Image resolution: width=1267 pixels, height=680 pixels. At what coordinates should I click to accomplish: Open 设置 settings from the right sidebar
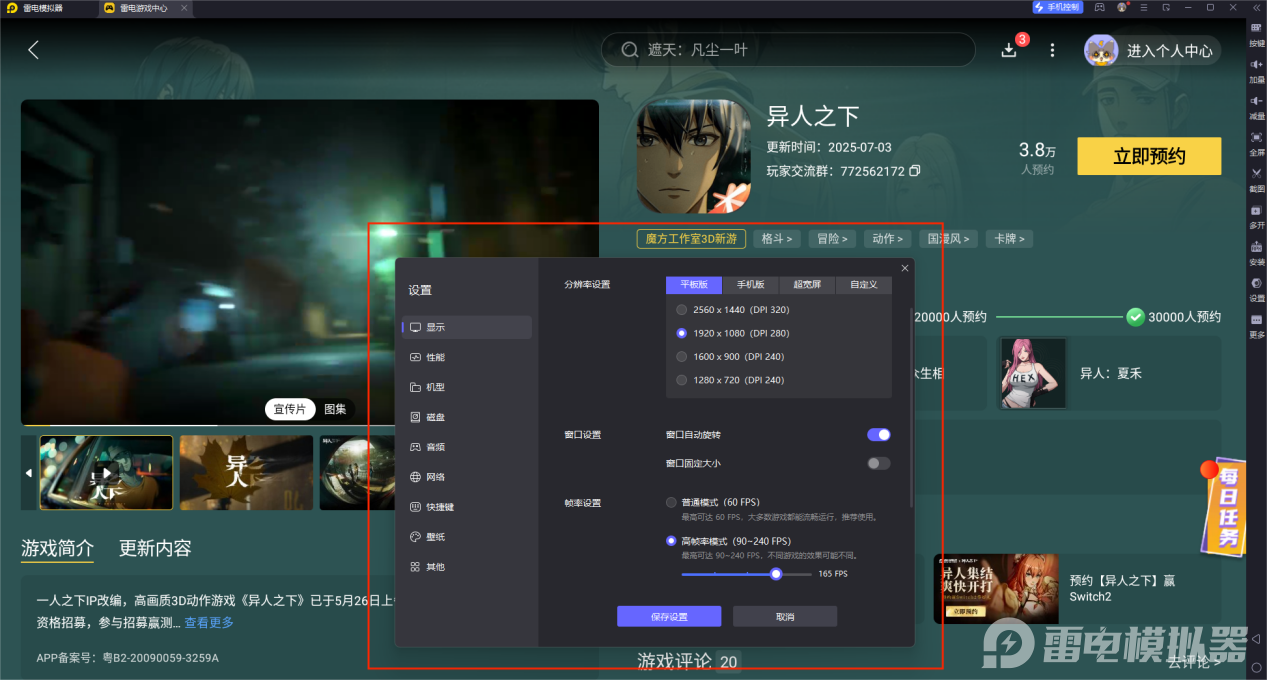coord(1257,289)
